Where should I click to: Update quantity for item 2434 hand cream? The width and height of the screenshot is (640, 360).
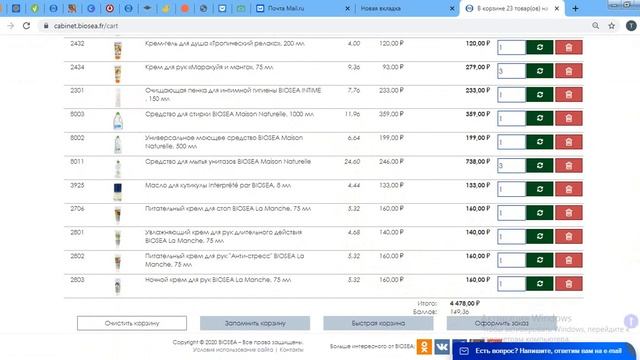point(540,71)
